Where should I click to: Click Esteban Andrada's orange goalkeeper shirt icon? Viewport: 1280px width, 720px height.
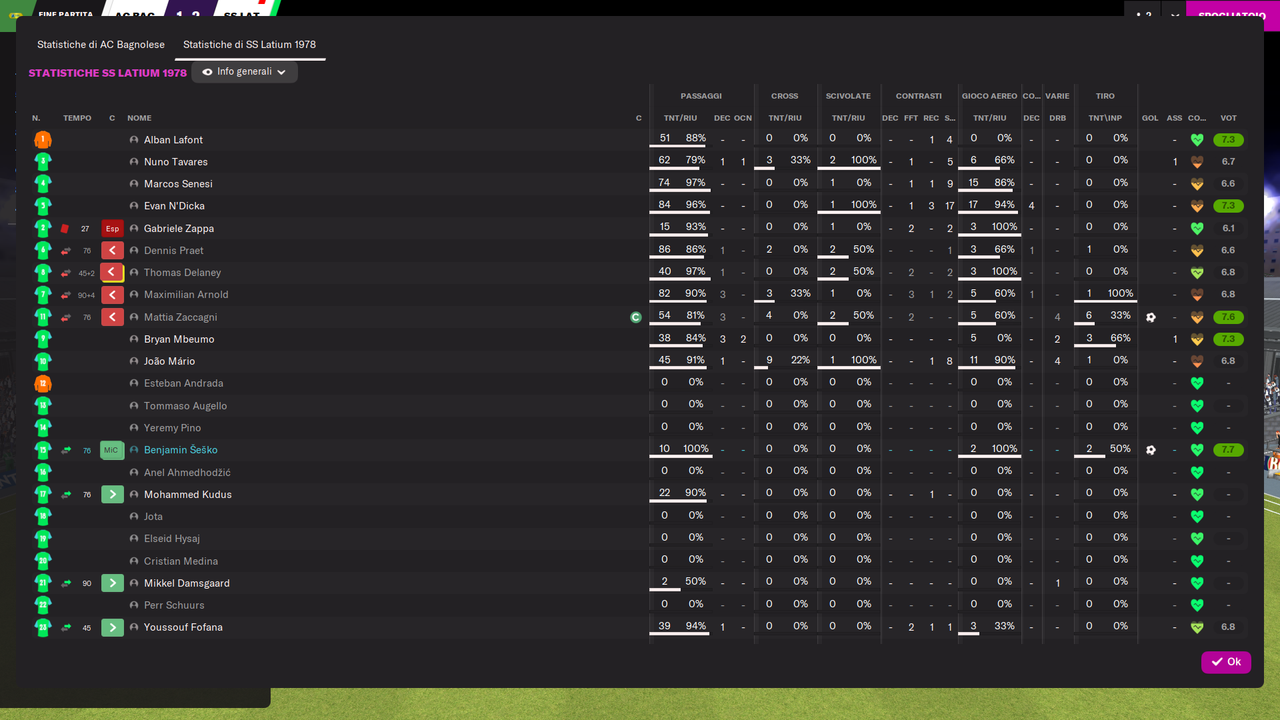(43, 384)
